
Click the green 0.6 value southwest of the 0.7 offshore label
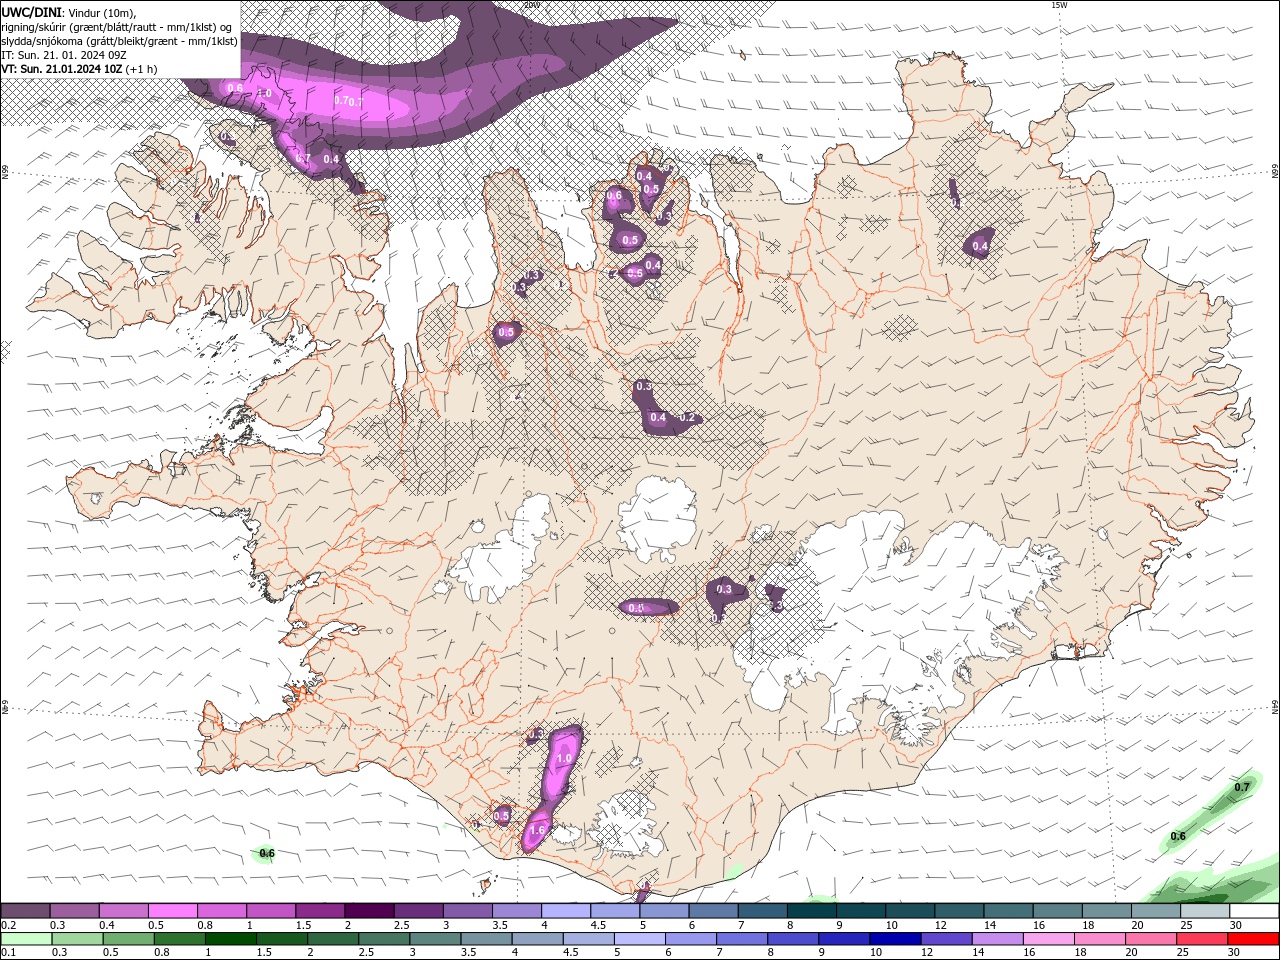click(x=1178, y=836)
